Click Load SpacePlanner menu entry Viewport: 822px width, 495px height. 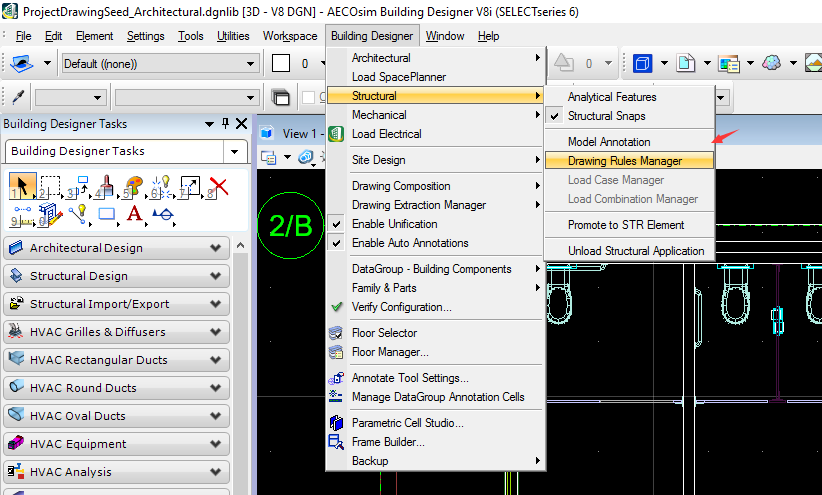pos(435,77)
